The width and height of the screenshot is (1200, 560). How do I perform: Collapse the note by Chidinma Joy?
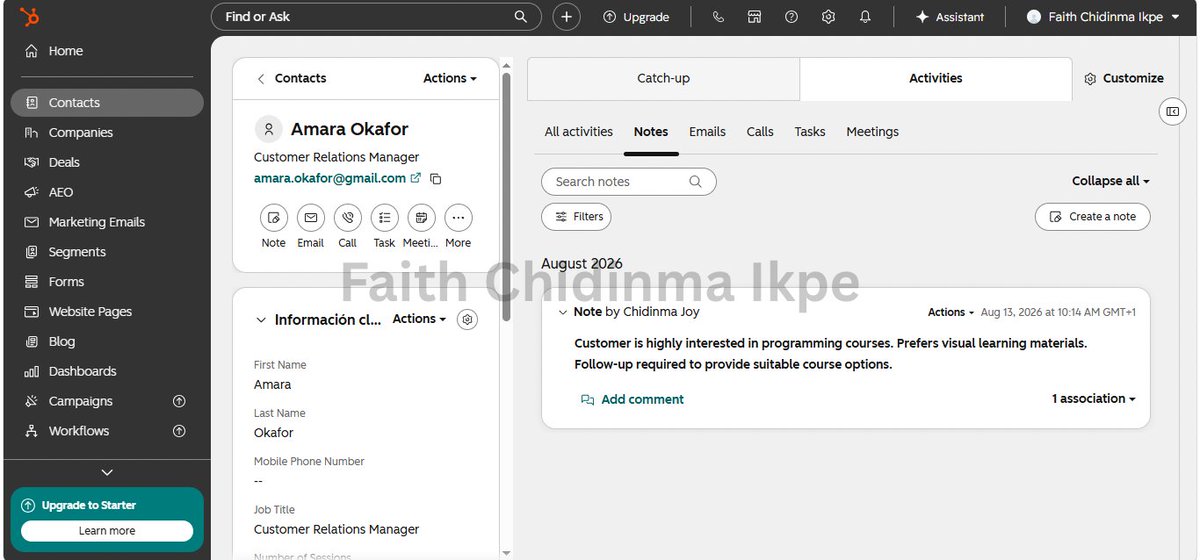point(563,313)
